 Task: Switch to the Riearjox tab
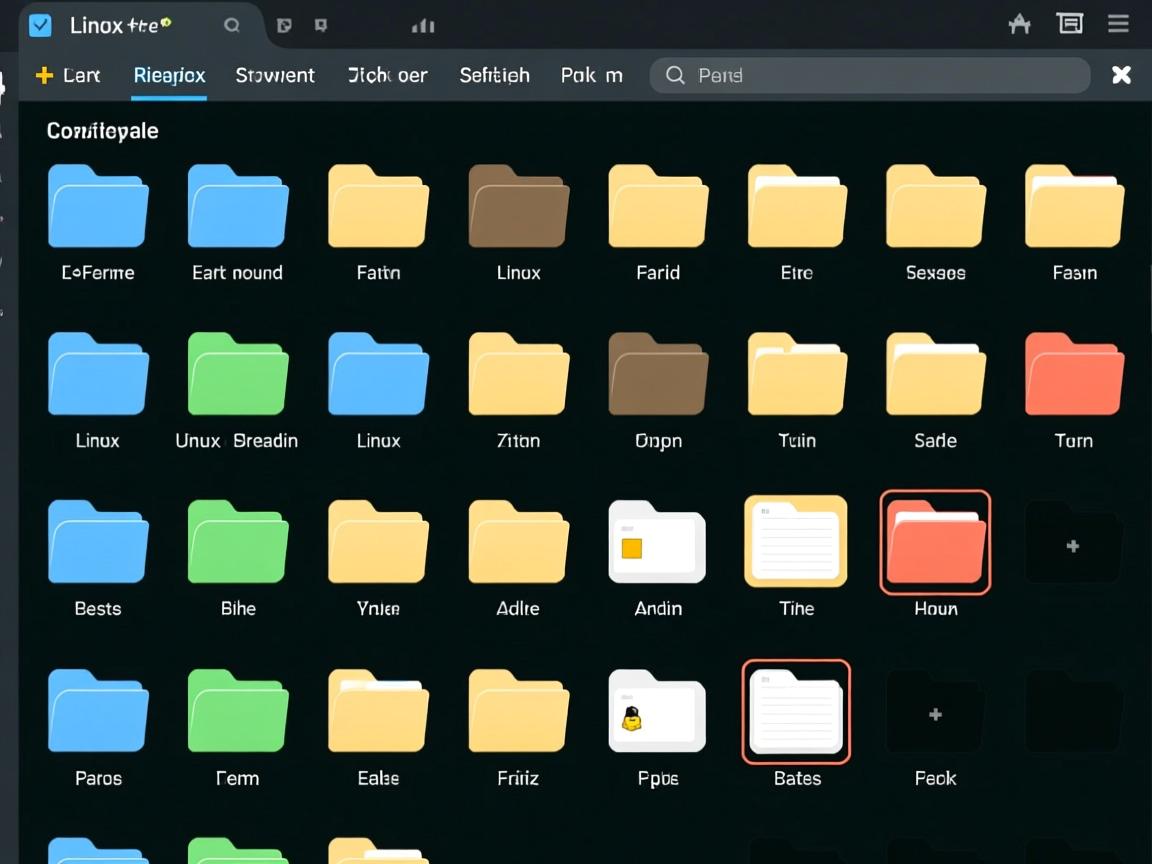[x=168, y=74]
